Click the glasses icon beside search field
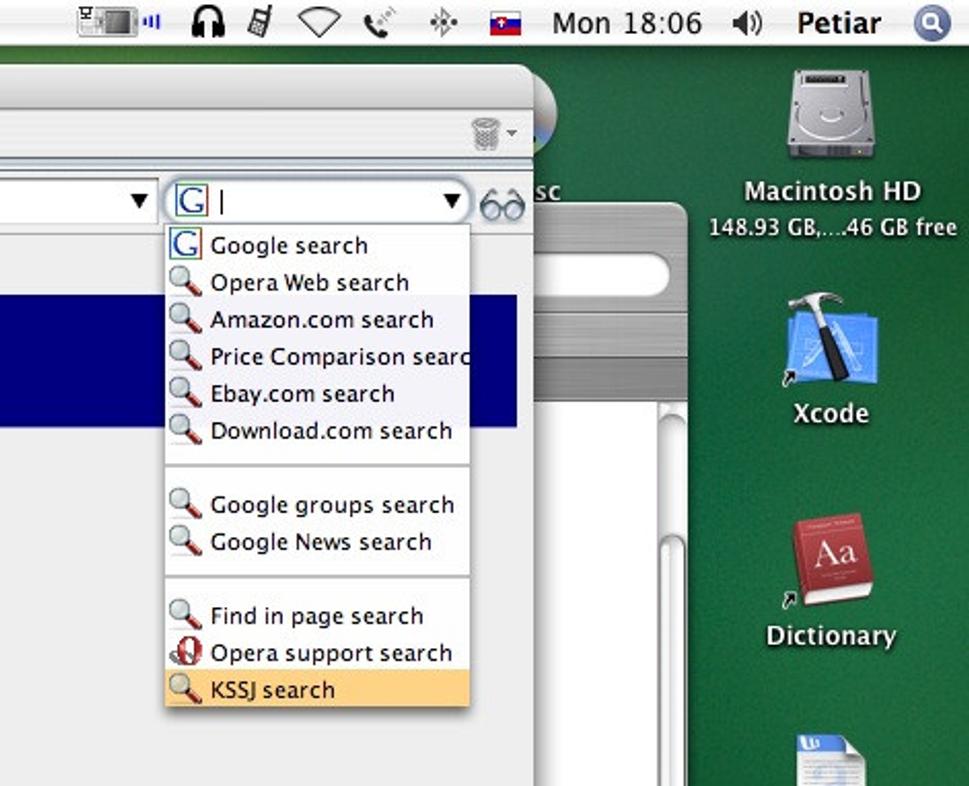This screenshot has height=786, width=969. 502,205
